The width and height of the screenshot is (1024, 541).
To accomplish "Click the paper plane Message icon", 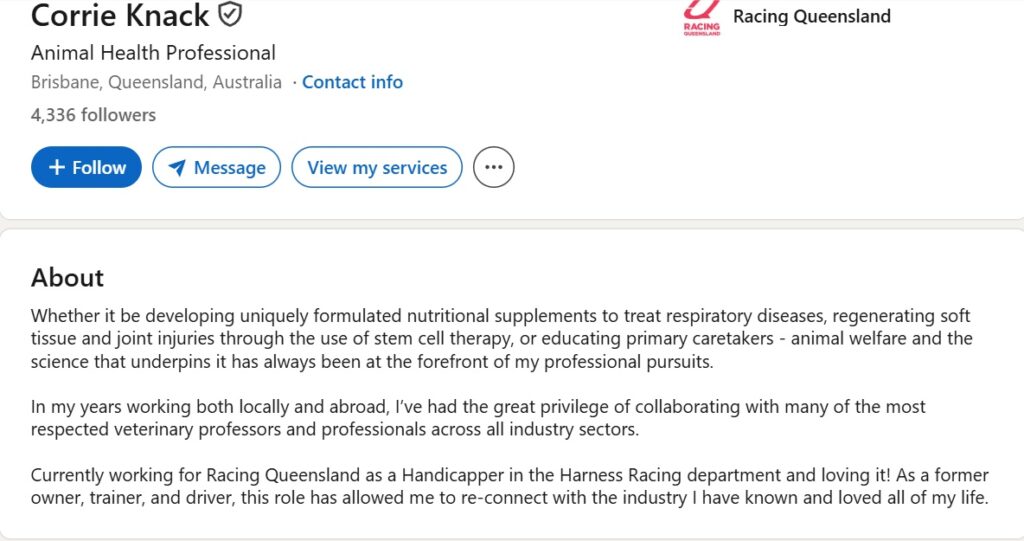I will tap(177, 167).
